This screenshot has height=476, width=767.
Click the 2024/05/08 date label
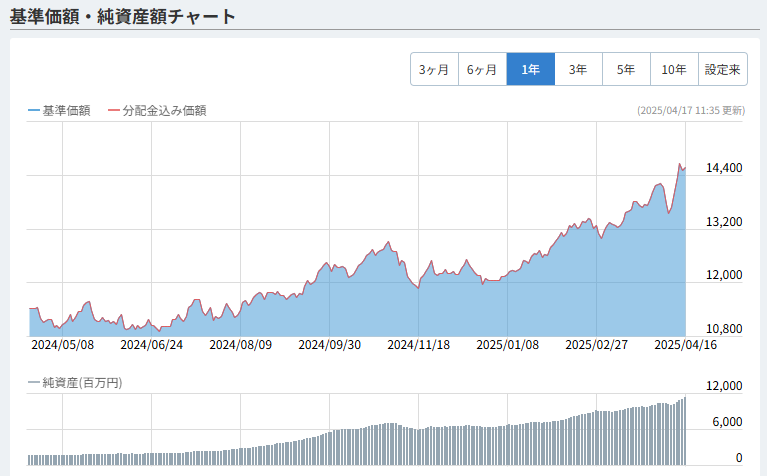tap(63, 345)
